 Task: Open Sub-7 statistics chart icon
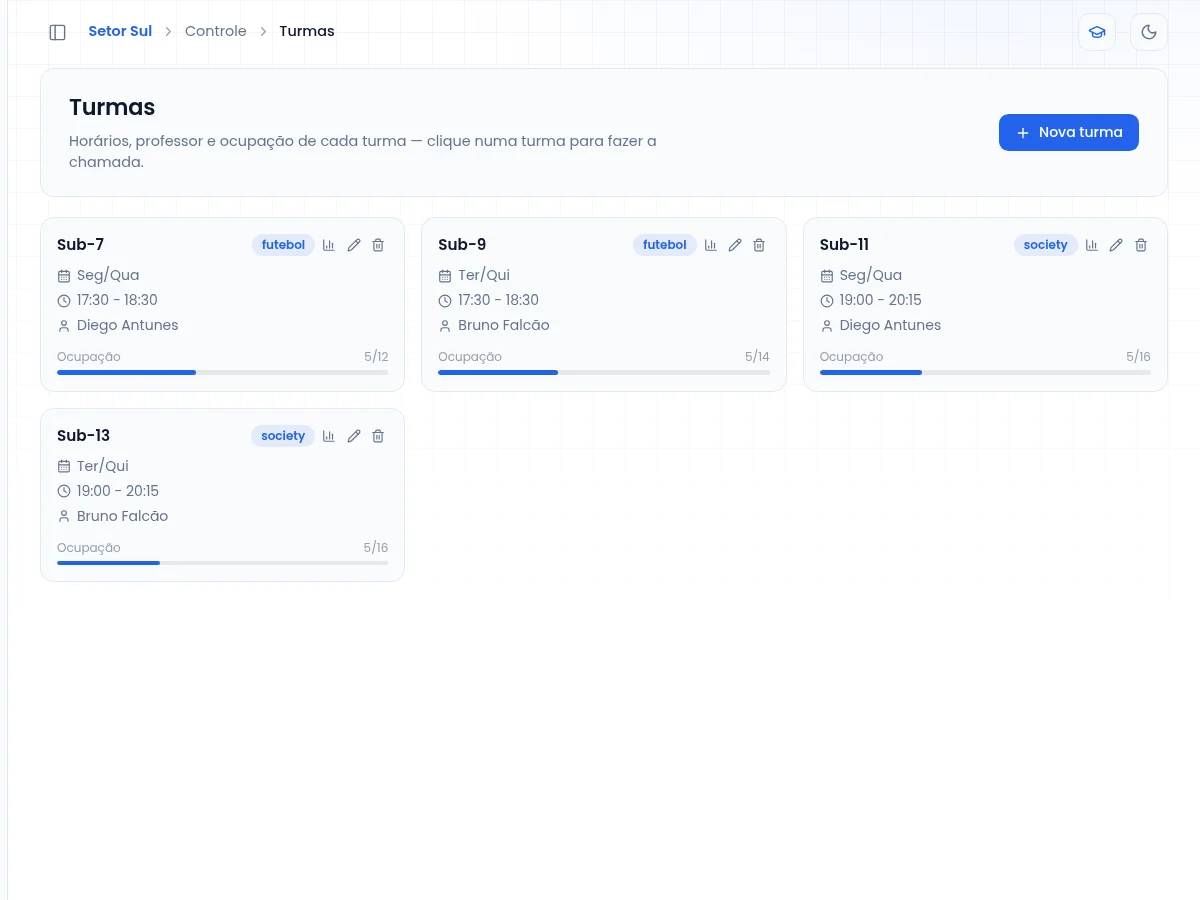(x=329, y=245)
